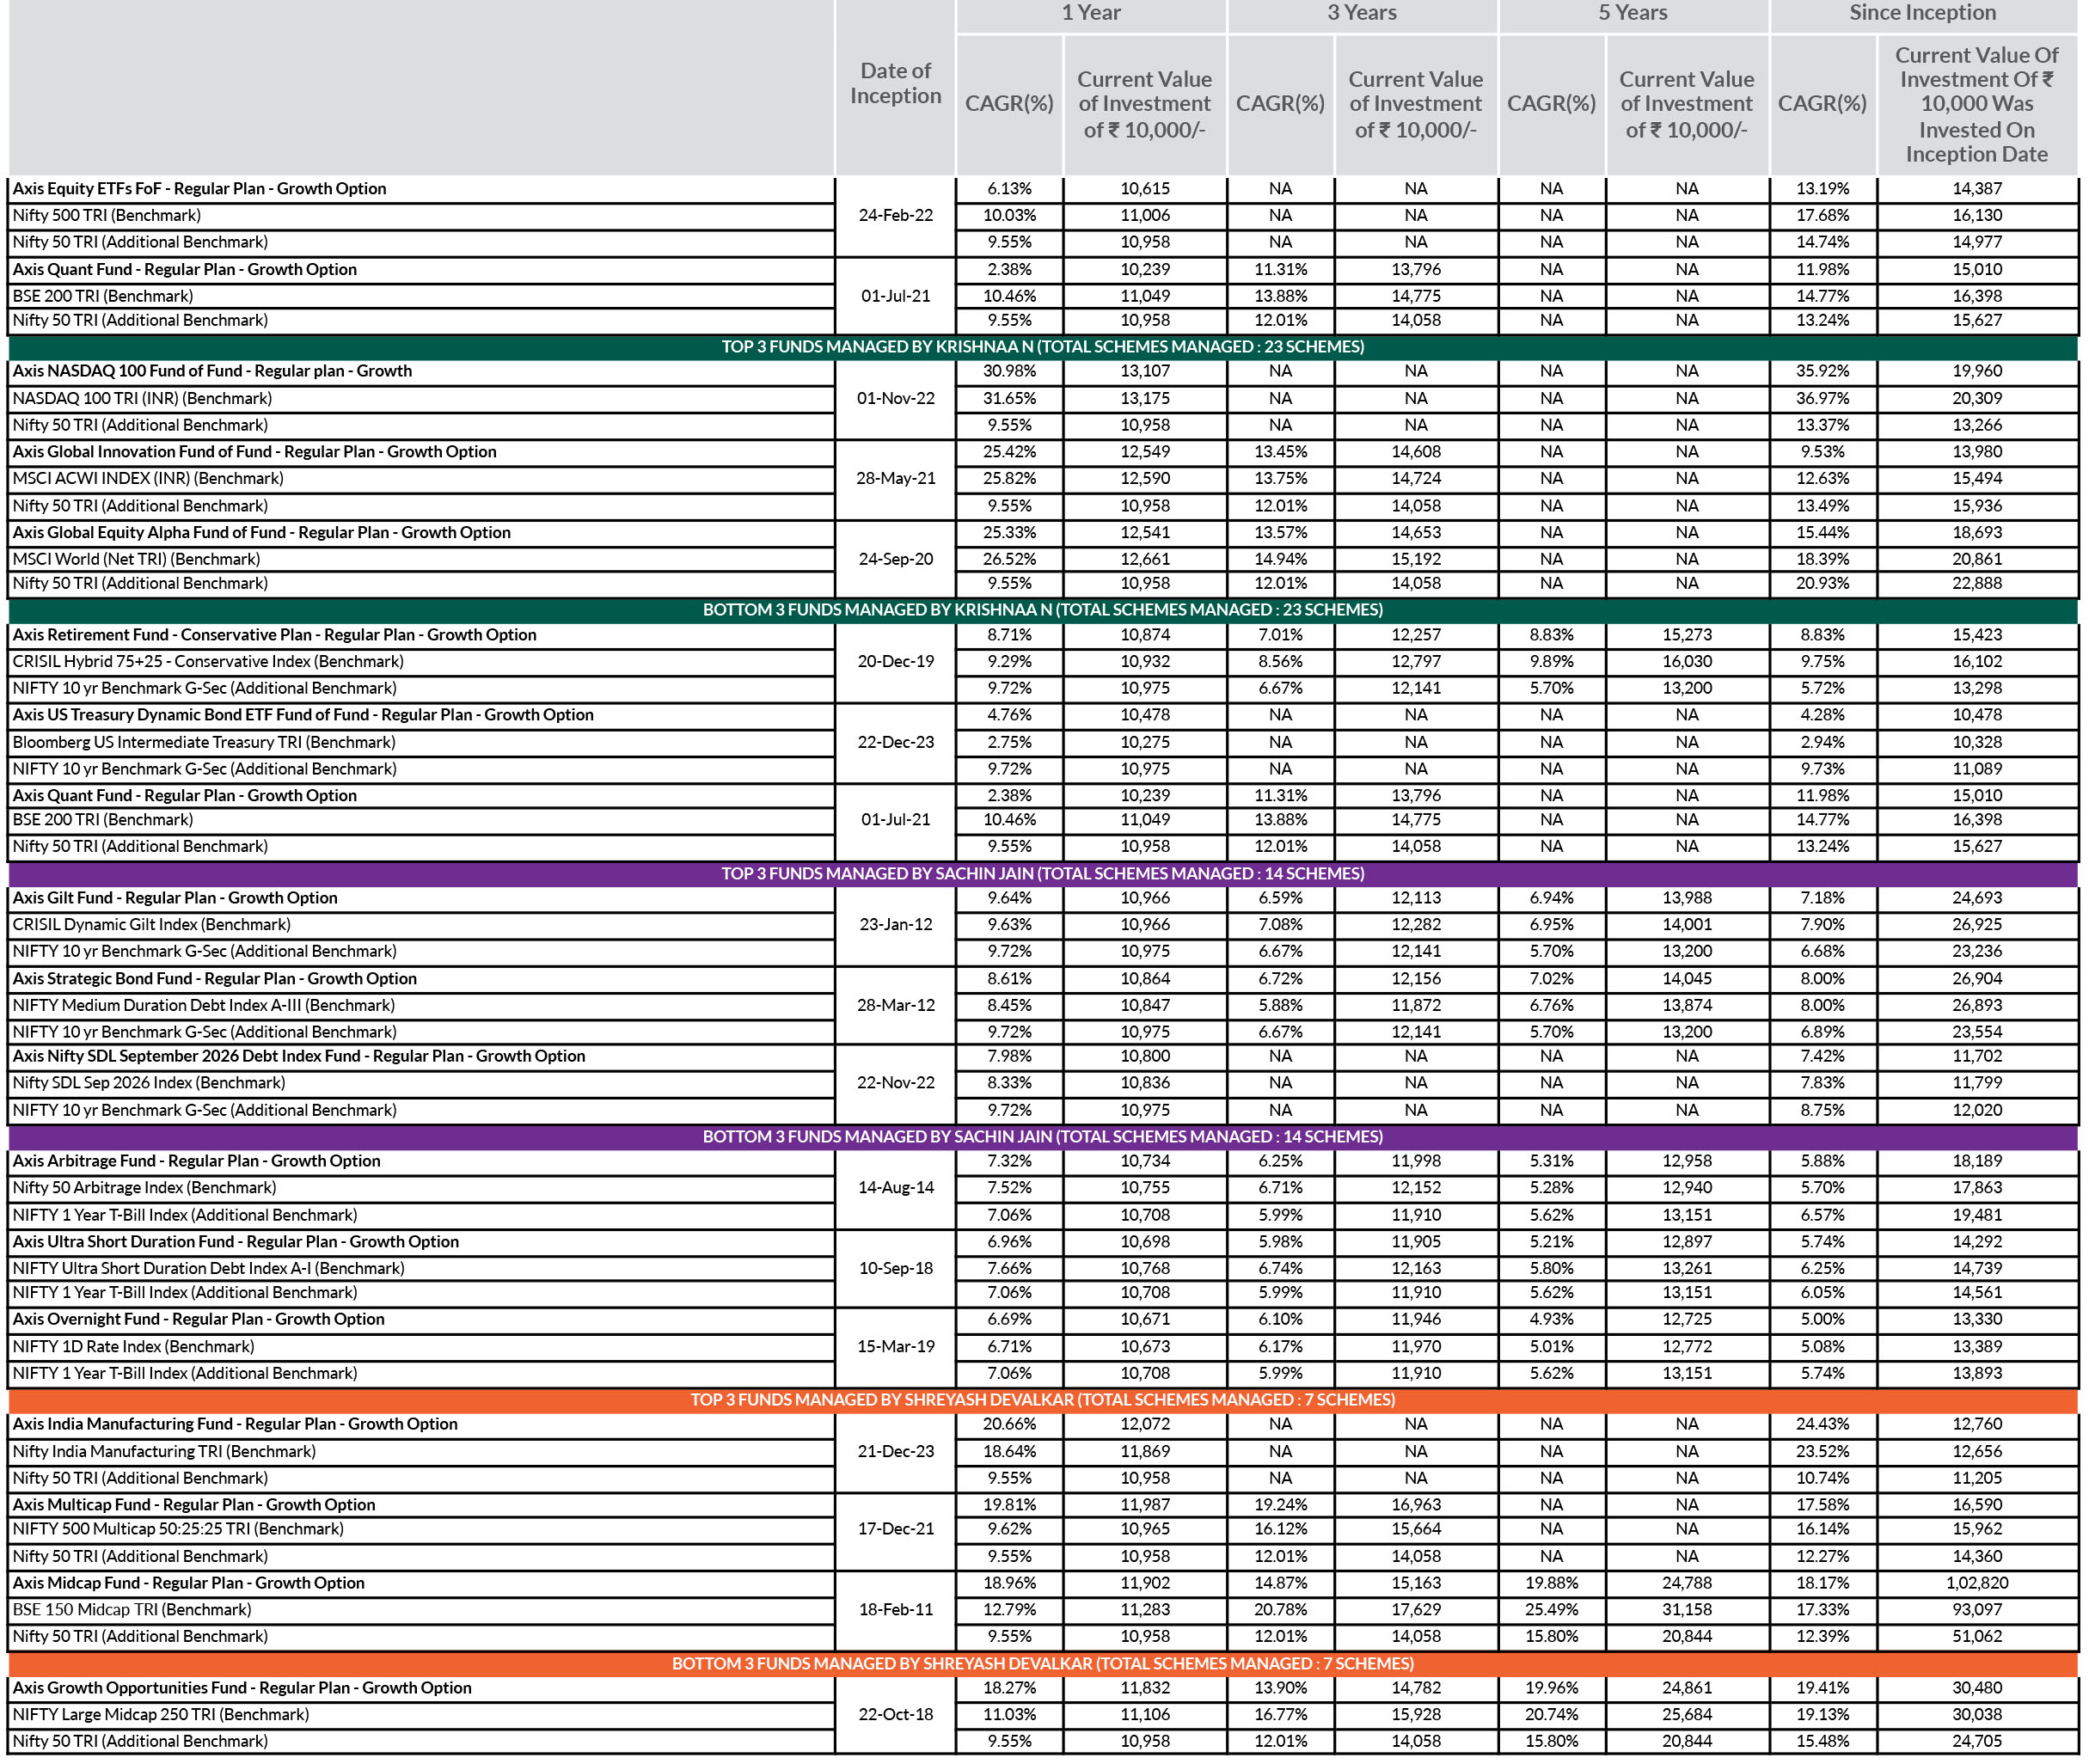Select the 30.98% one-year CAGR value
This screenshot has height=1764, width=2089.
tap(1009, 371)
